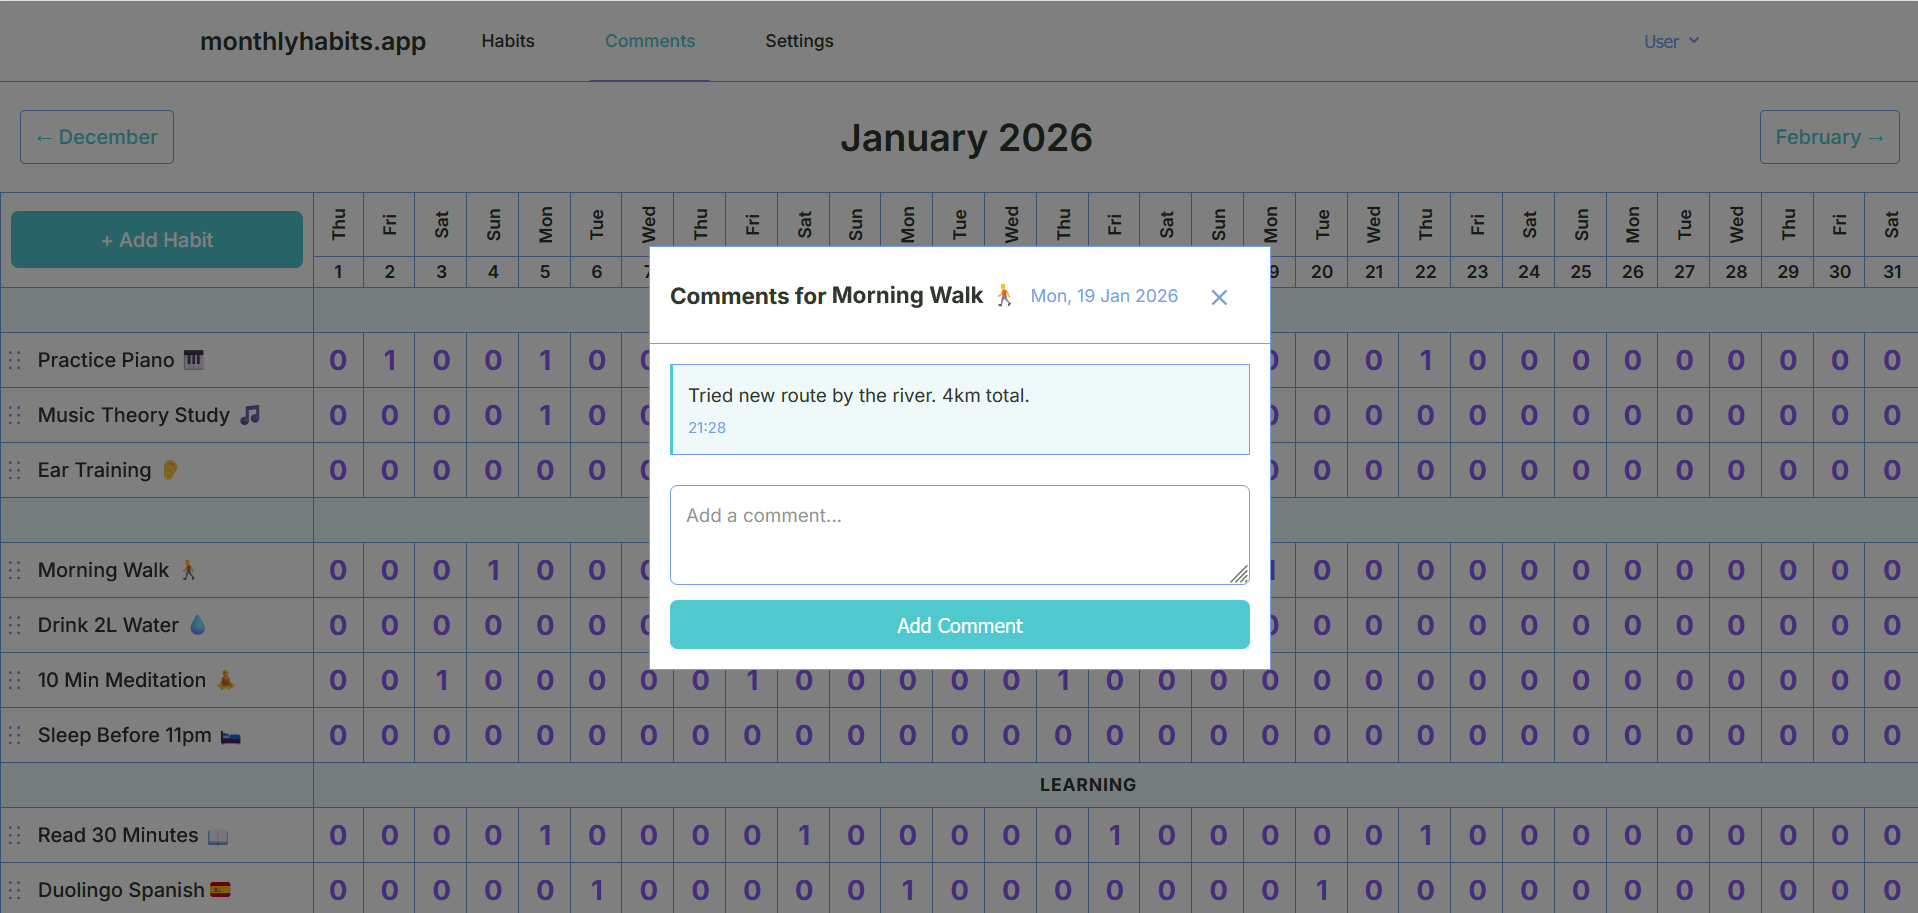Select the drag handle for Drink 2L Water
This screenshot has height=913, width=1918.
tap(14, 625)
